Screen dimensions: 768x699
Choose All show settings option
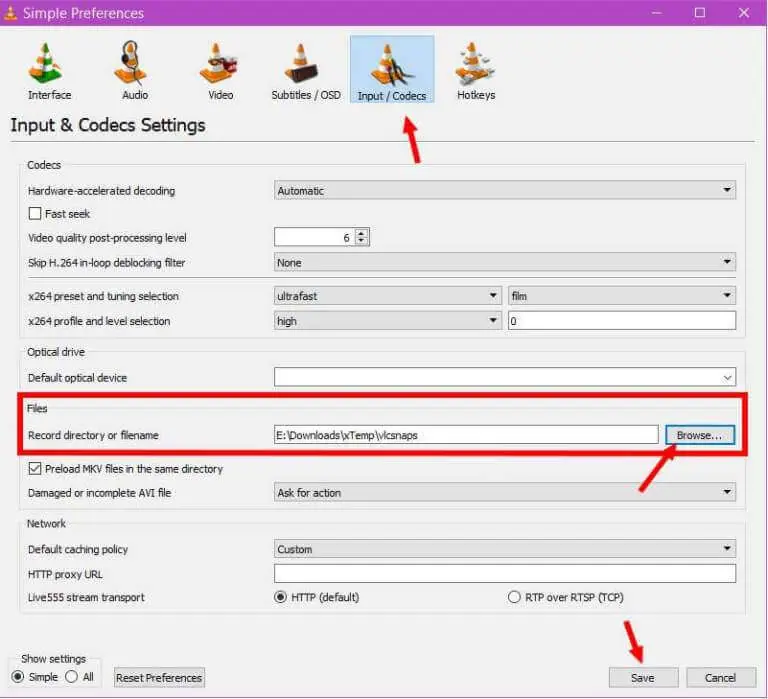click(72, 677)
